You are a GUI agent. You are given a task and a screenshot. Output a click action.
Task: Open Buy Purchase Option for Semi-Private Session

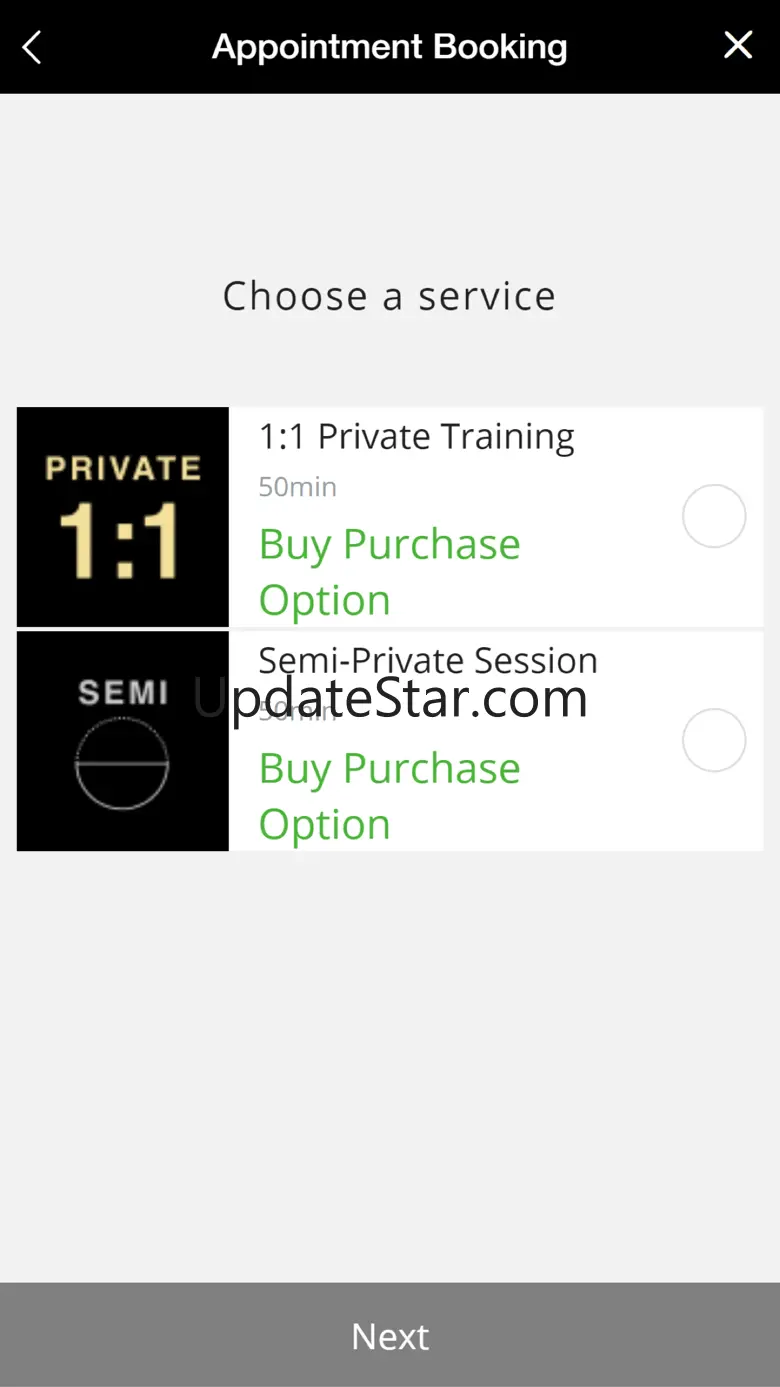[x=390, y=796]
